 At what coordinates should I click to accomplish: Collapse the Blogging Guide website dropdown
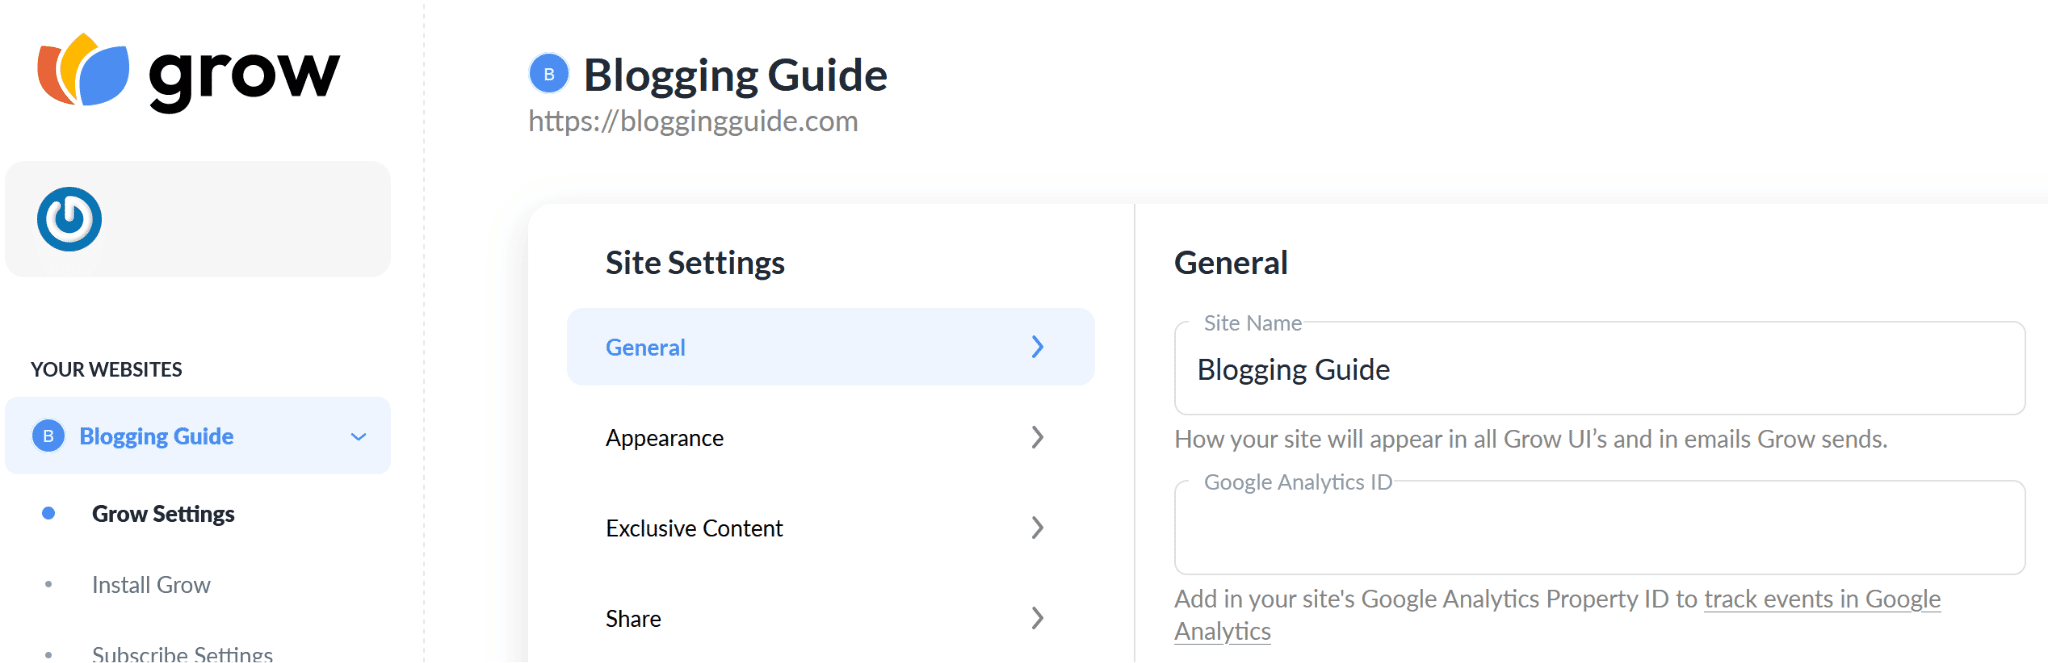358,437
